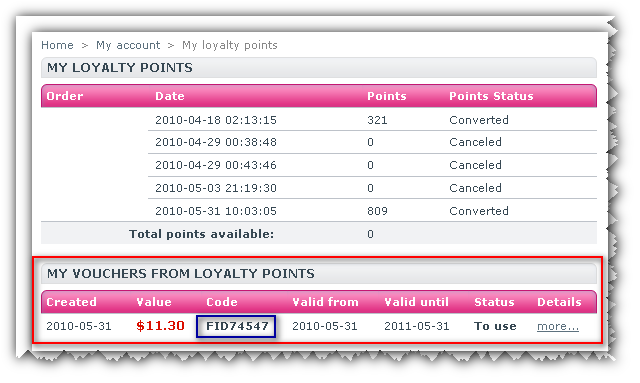Click the Points Status column header

pyautogui.click(x=491, y=96)
